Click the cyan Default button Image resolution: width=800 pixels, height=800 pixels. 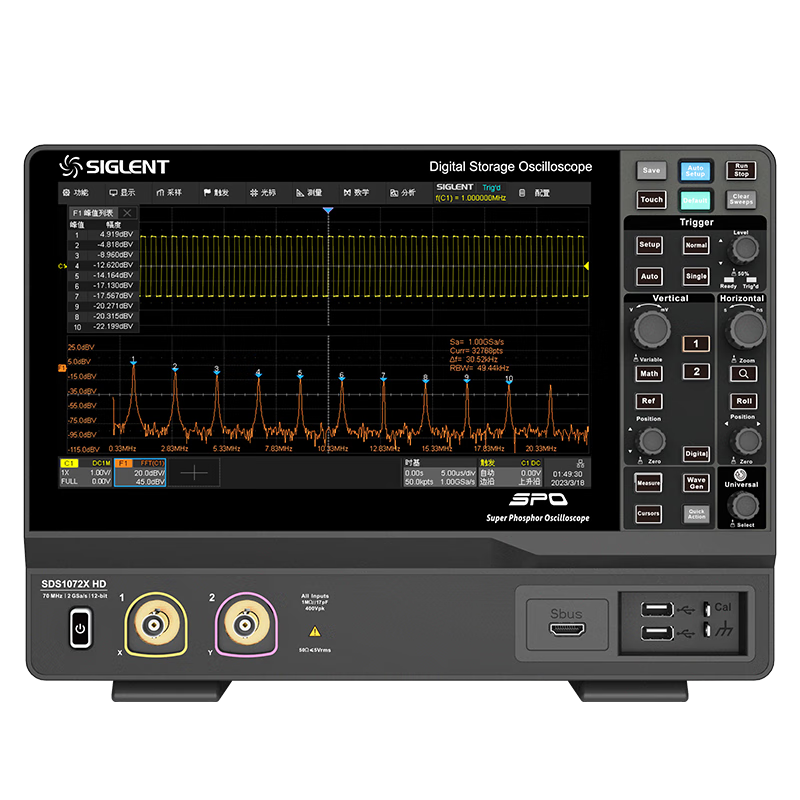(x=695, y=200)
